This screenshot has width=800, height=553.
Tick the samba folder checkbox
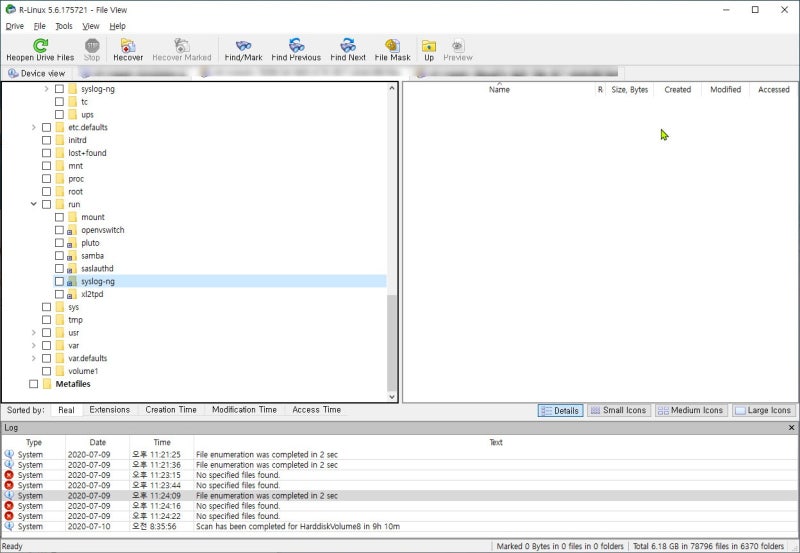pyautogui.click(x=59, y=256)
